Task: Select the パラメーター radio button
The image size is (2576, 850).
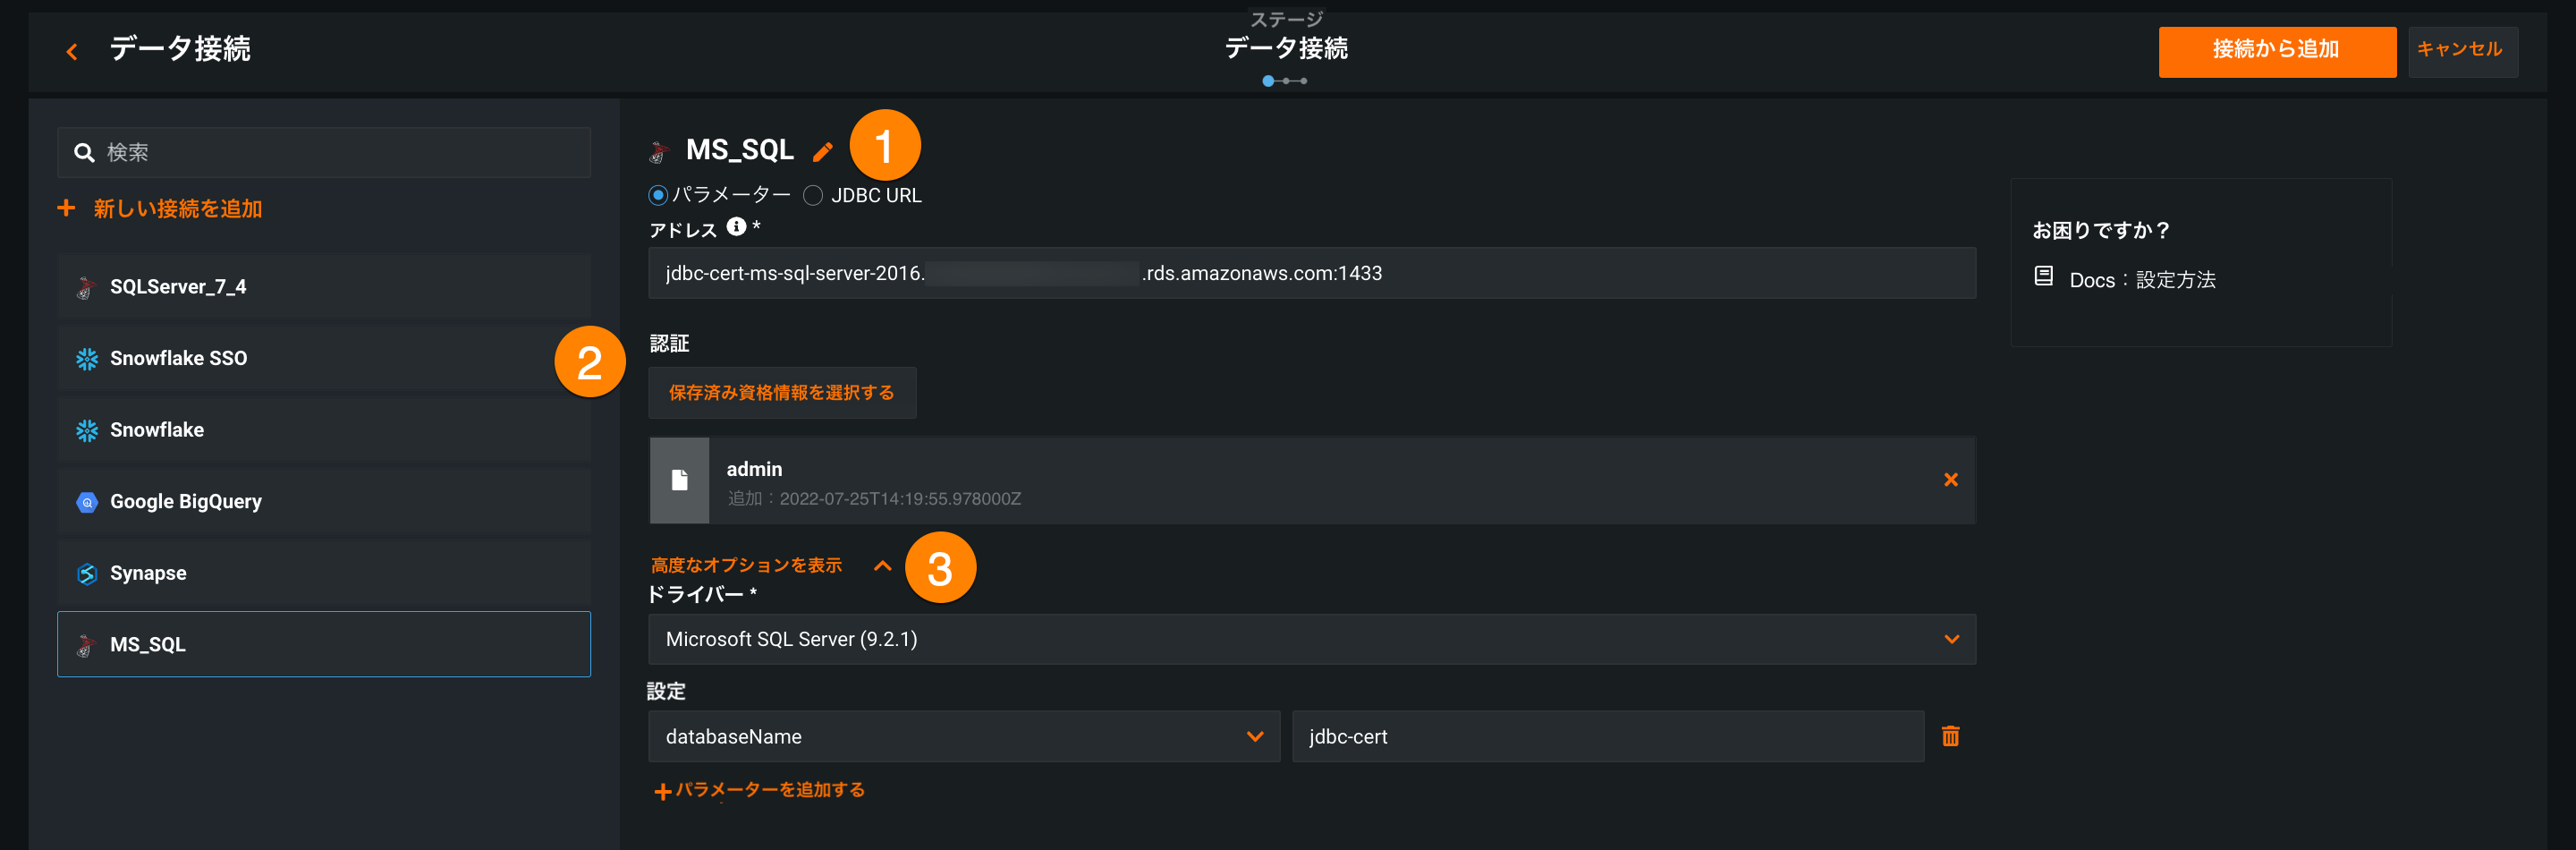Action: (658, 195)
